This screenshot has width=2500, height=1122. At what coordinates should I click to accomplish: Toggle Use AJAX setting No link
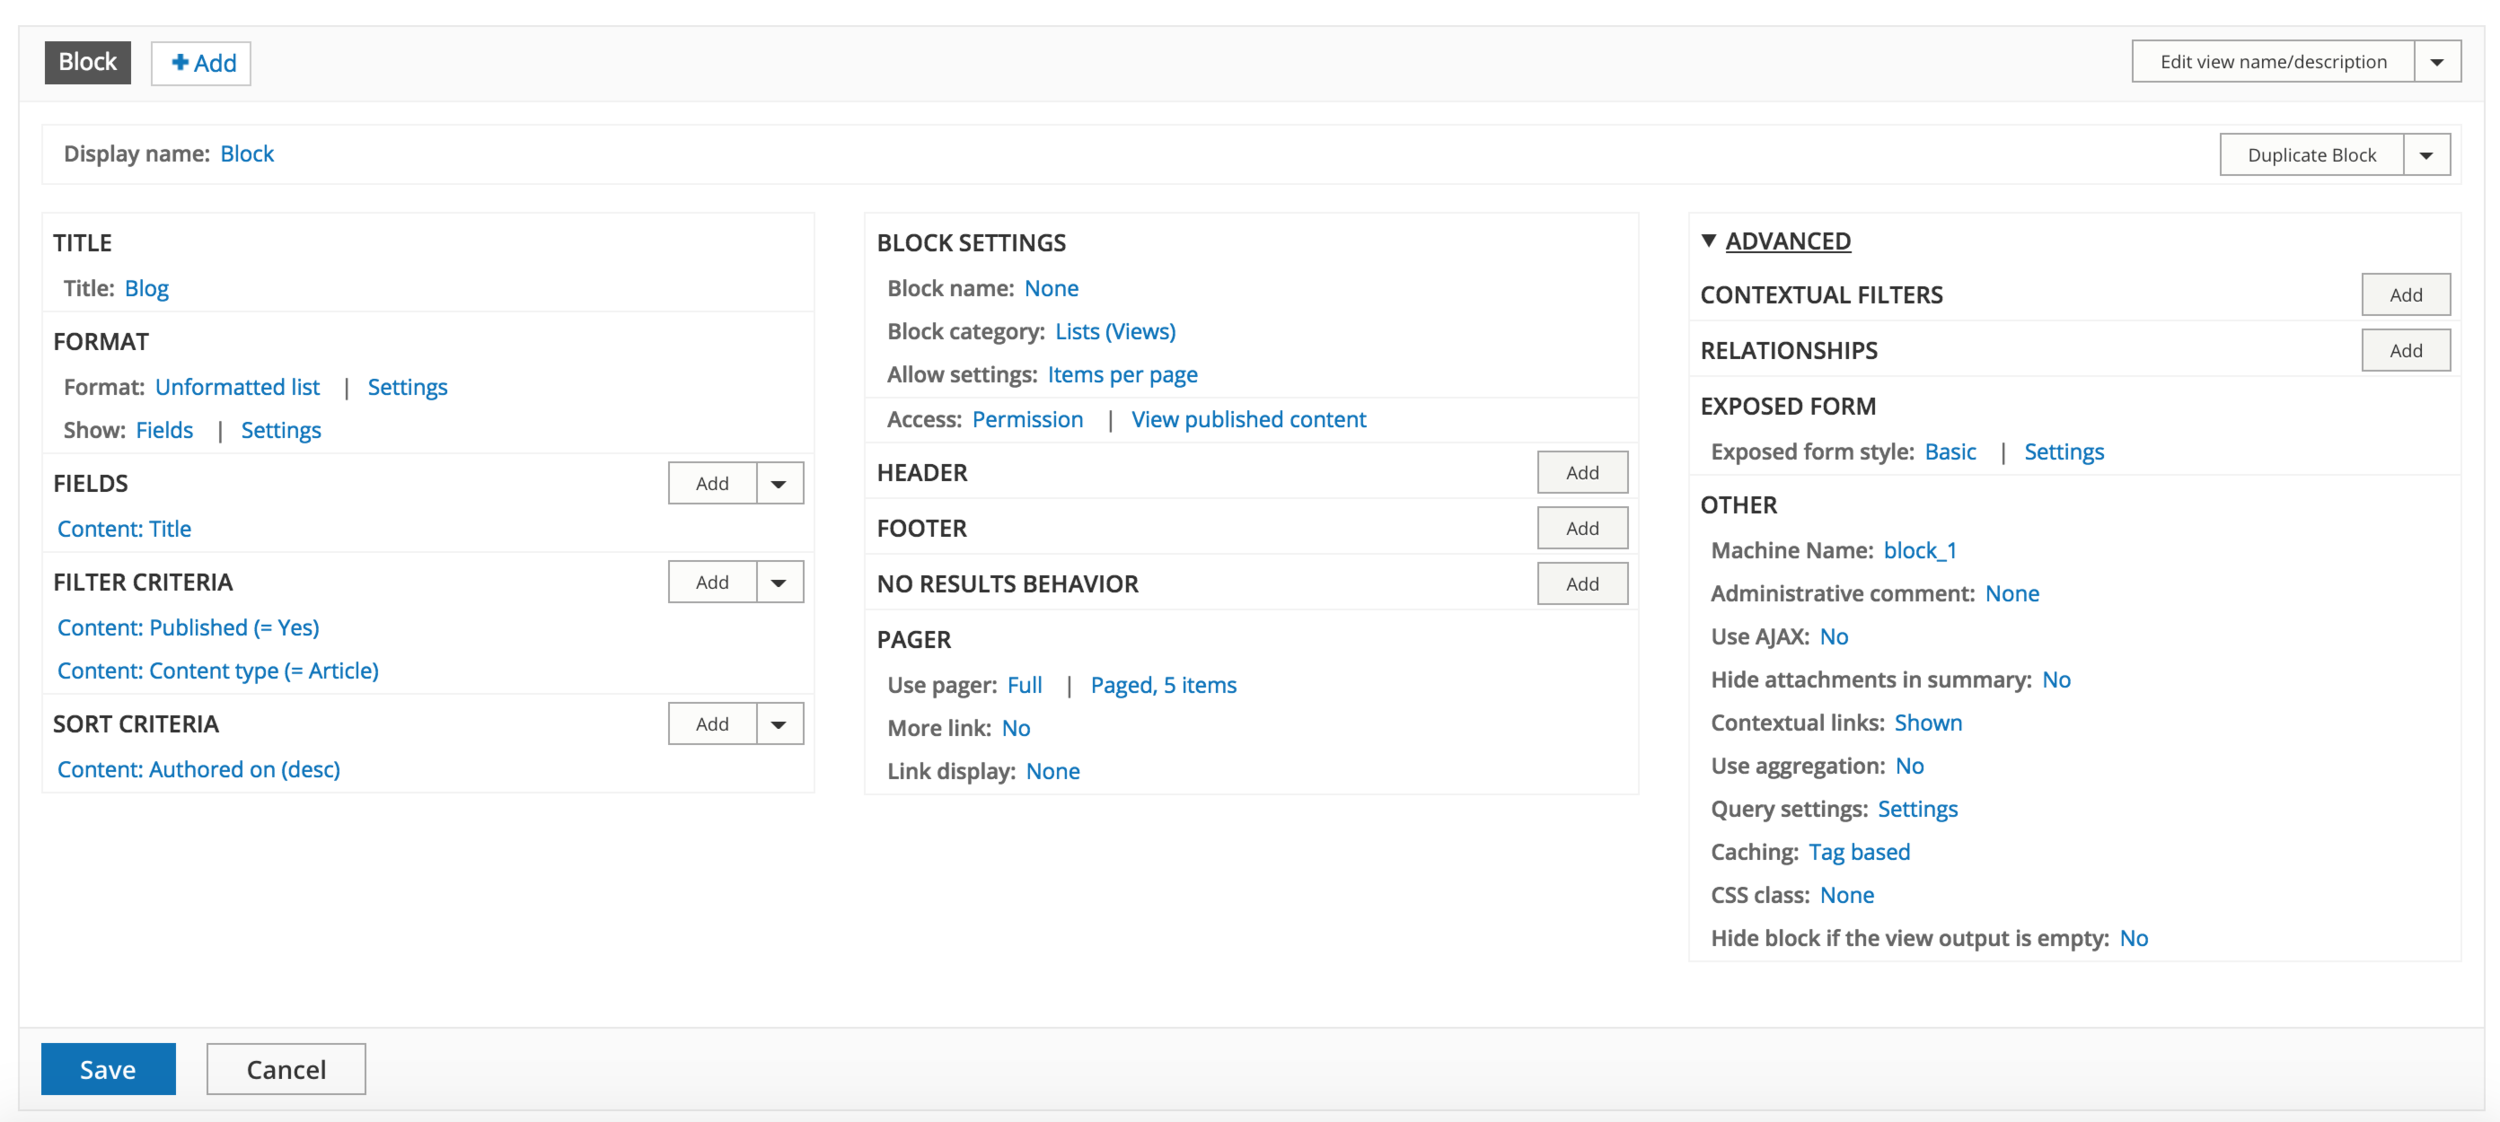coord(1833,637)
